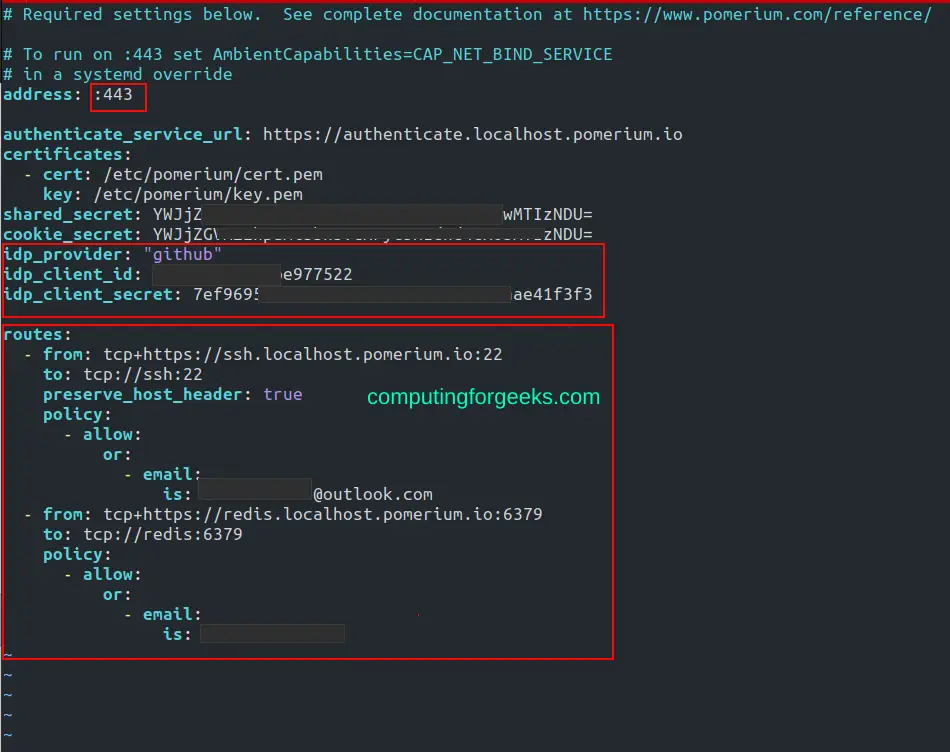Click key path /etc/pomerium/key.pem
Image resolution: width=950 pixels, height=752 pixels.
click(198, 195)
